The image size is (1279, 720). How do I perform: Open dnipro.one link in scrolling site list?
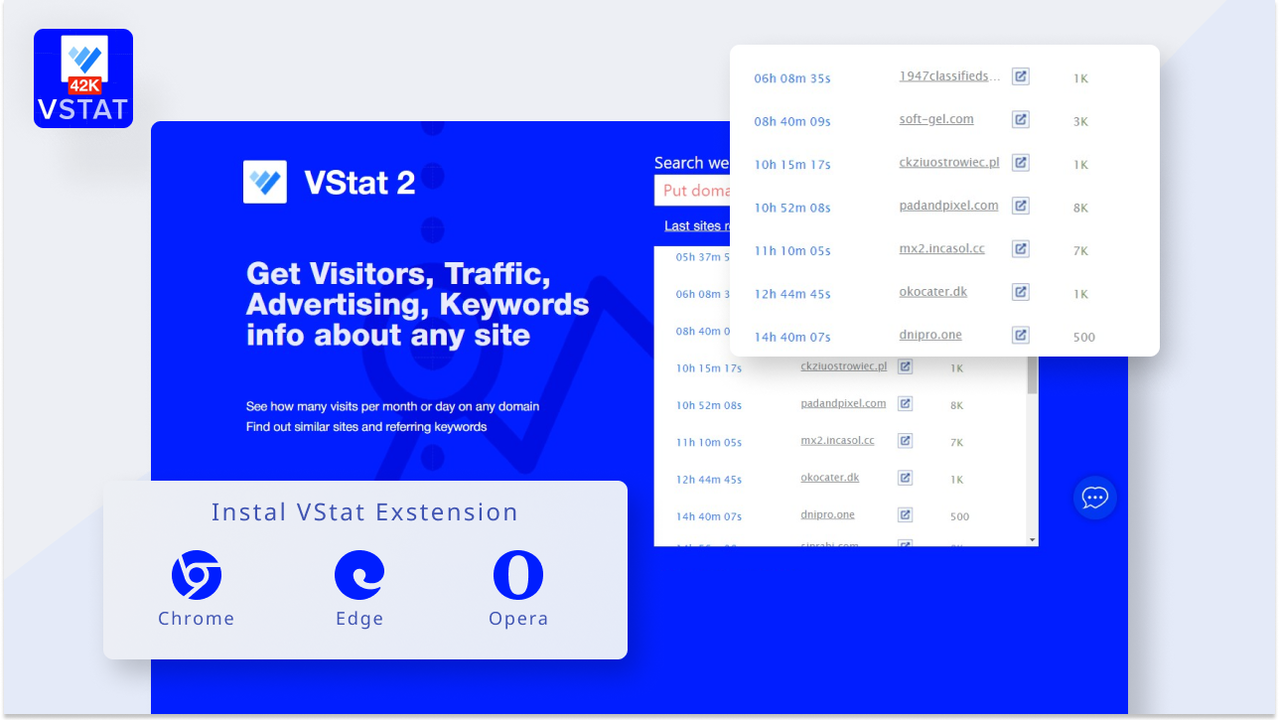(x=828, y=514)
